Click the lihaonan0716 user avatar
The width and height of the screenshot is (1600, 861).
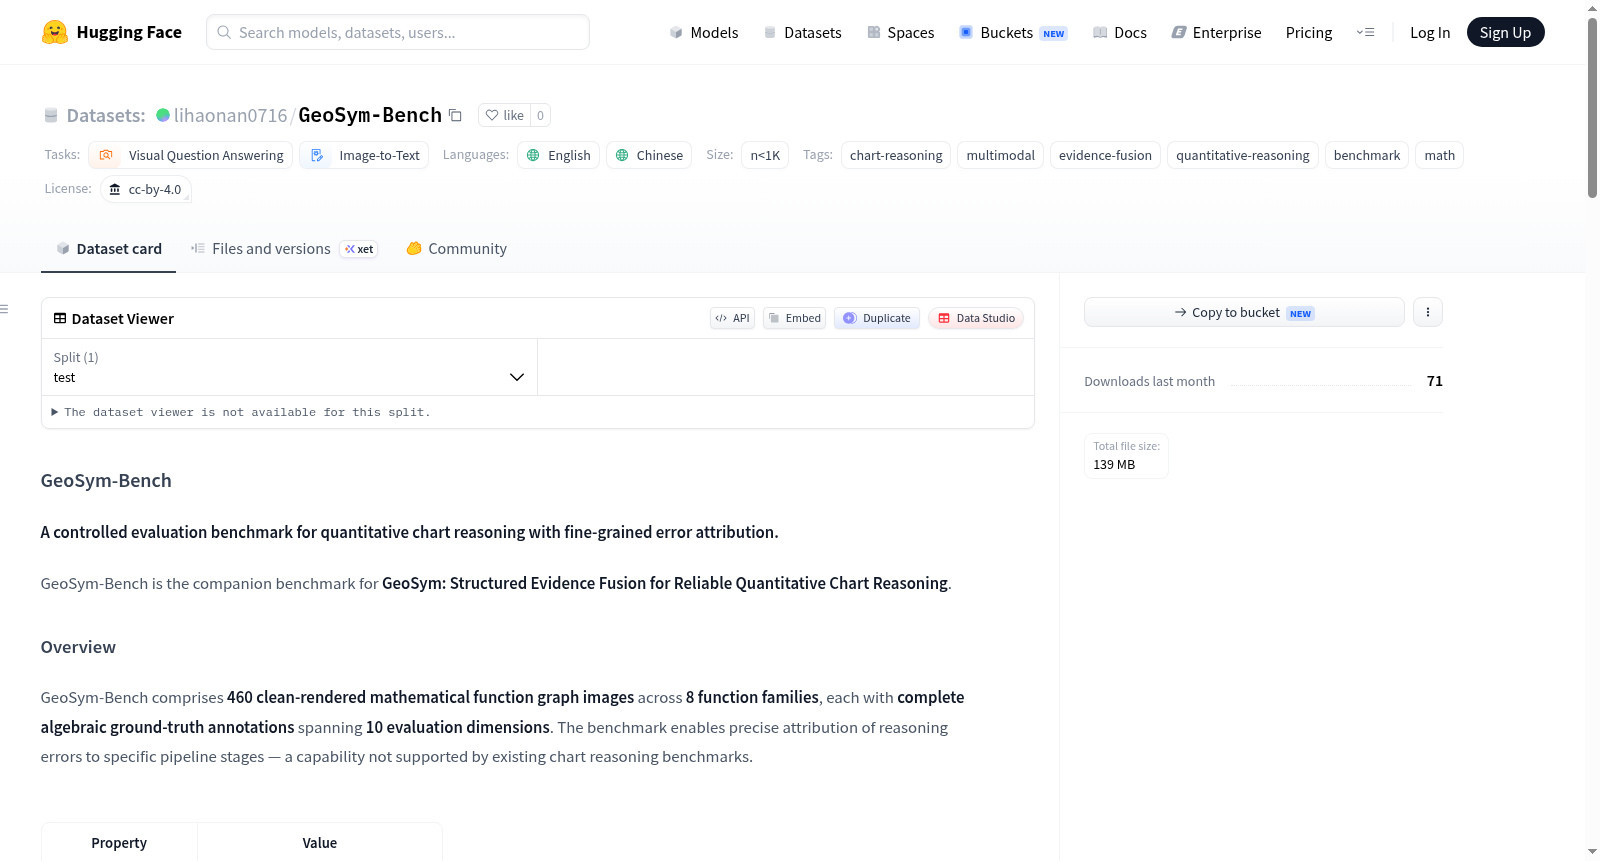click(x=163, y=115)
